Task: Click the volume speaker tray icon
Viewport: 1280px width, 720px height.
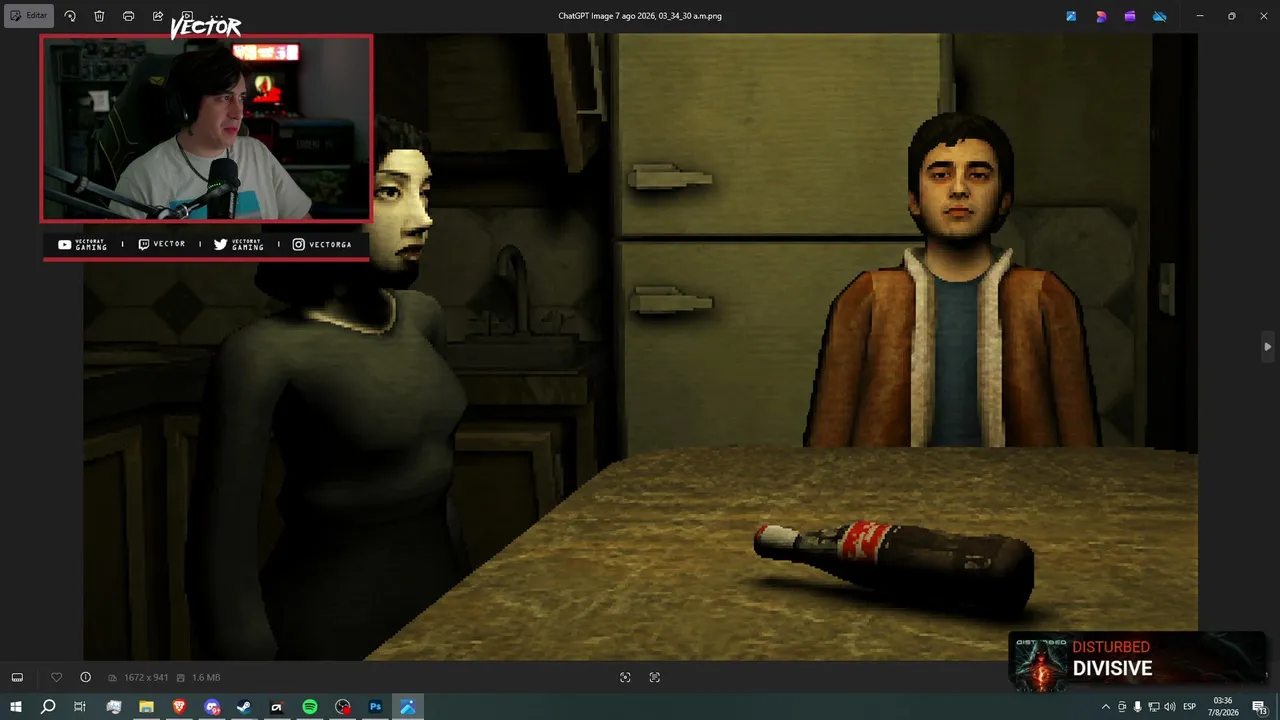Action: point(1171,707)
